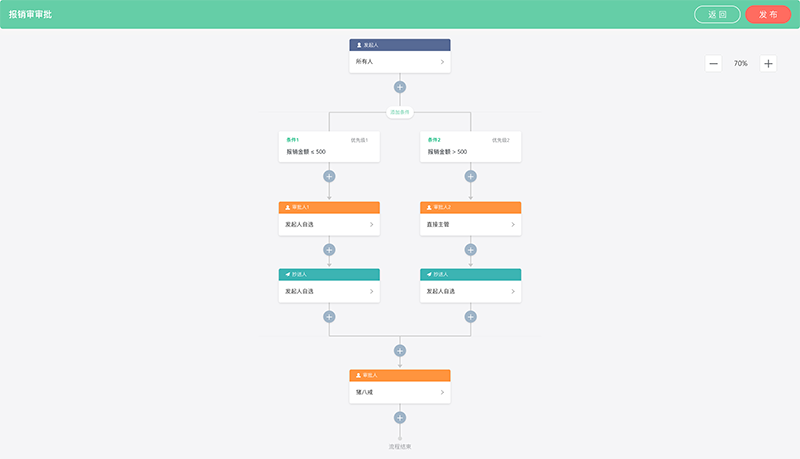Expand the 猪八戒 approver node chevron
800x459 pixels.
click(442, 392)
